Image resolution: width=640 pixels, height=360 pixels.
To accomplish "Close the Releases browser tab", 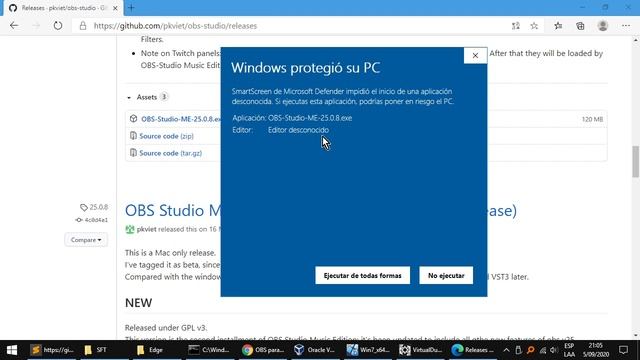I will pyautogui.click(x=115, y=8).
